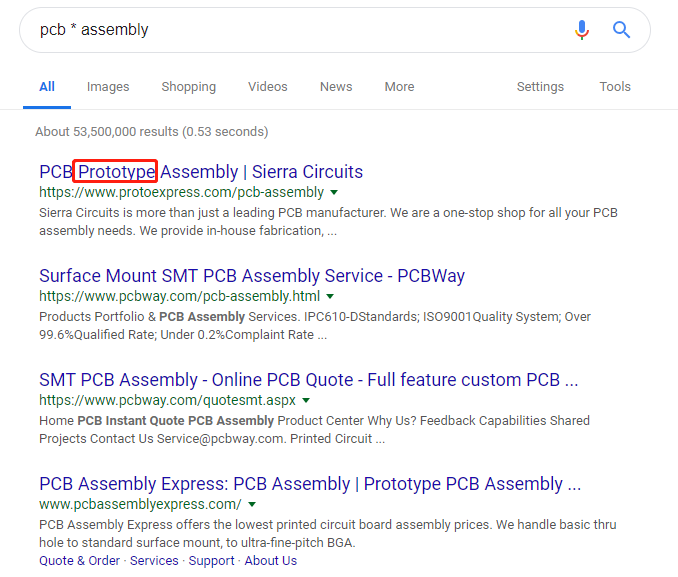Visit SMT PCB Assembly Online PCB Quote result
This screenshot has width=678, height=577.
click(x=308, y=379)
